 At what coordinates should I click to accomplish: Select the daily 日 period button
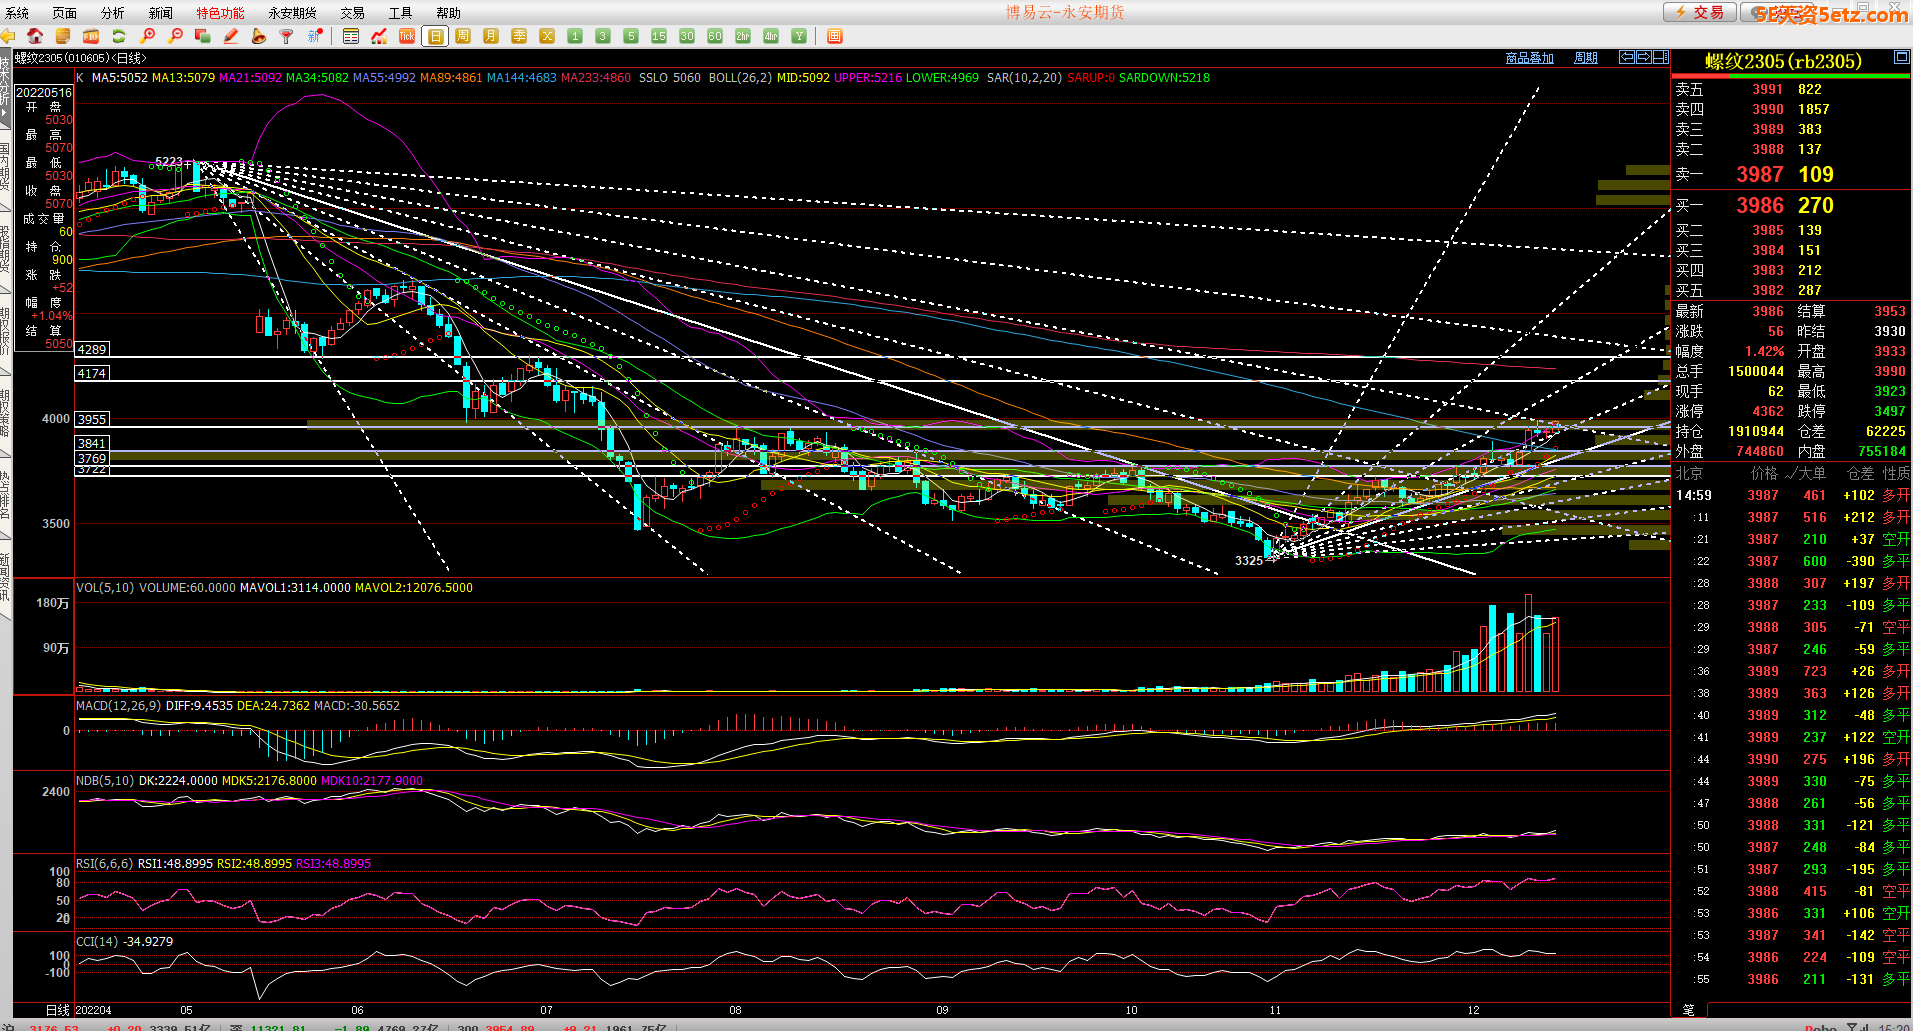point(435,36)
